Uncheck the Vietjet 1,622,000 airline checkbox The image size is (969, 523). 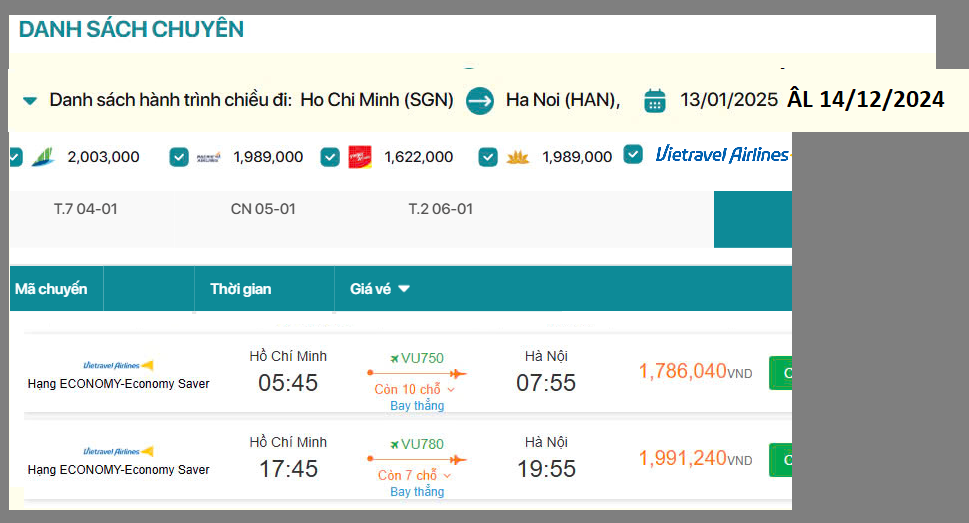click(330, 157)
